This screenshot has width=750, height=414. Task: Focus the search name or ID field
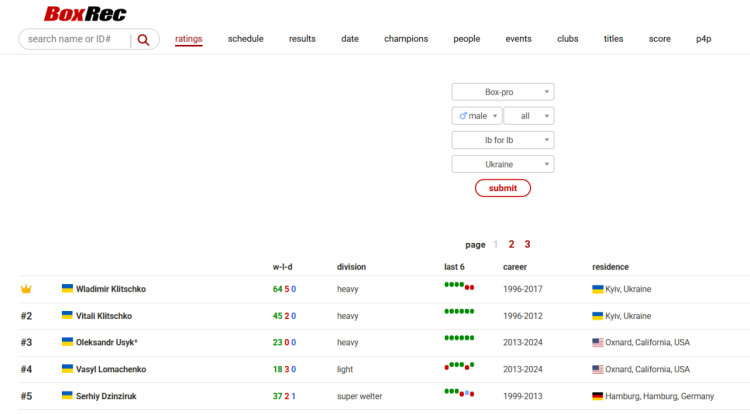(x=76, y=40)
